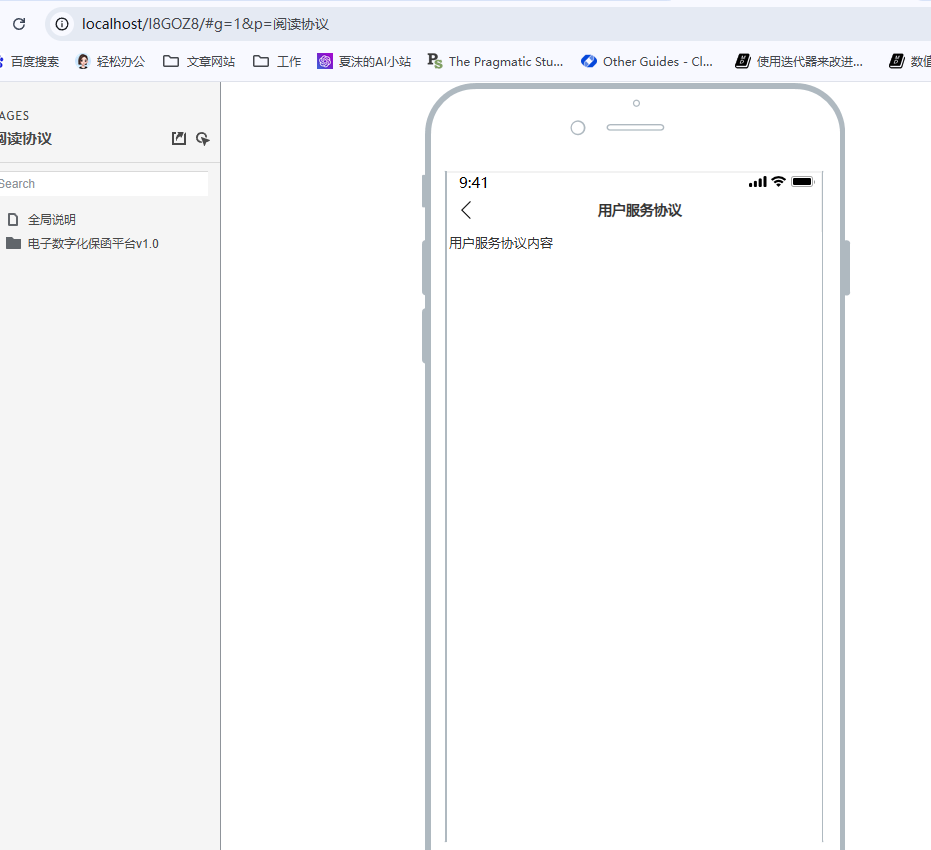Click the 全局说明 page icon
The height and width of the screenshot is (850, 931).
click(x=13, y=220)
